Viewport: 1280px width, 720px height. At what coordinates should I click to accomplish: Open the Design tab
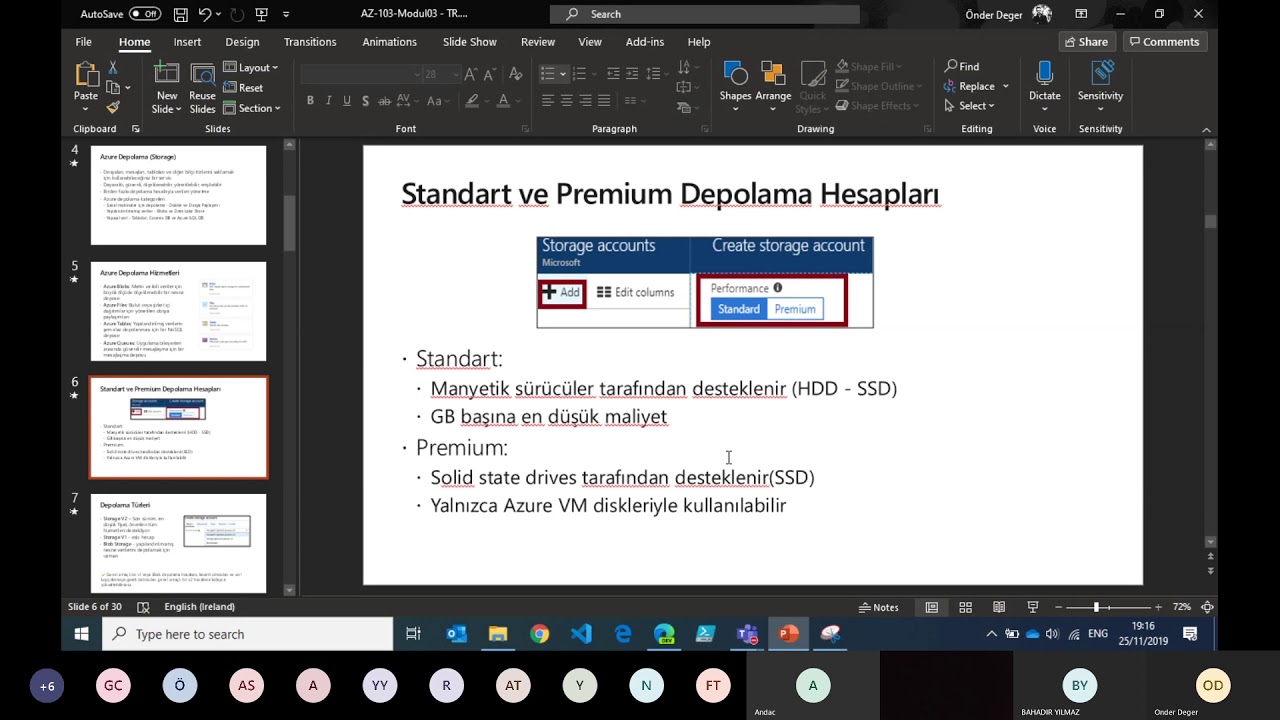pyautogui.click(x=242, y=42)
